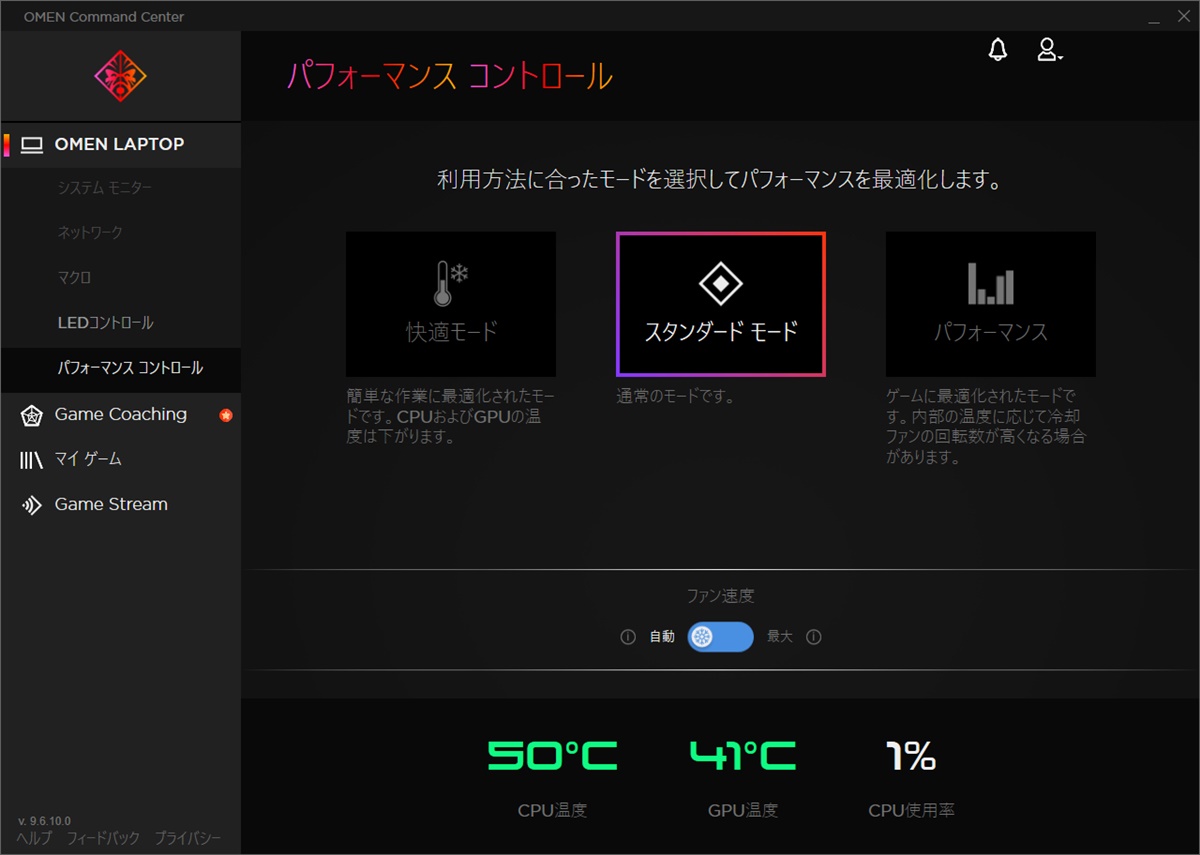Click the Game Coaching red notification badge
This screenshot has height=855, width=1200.
(x=226, y=415)
